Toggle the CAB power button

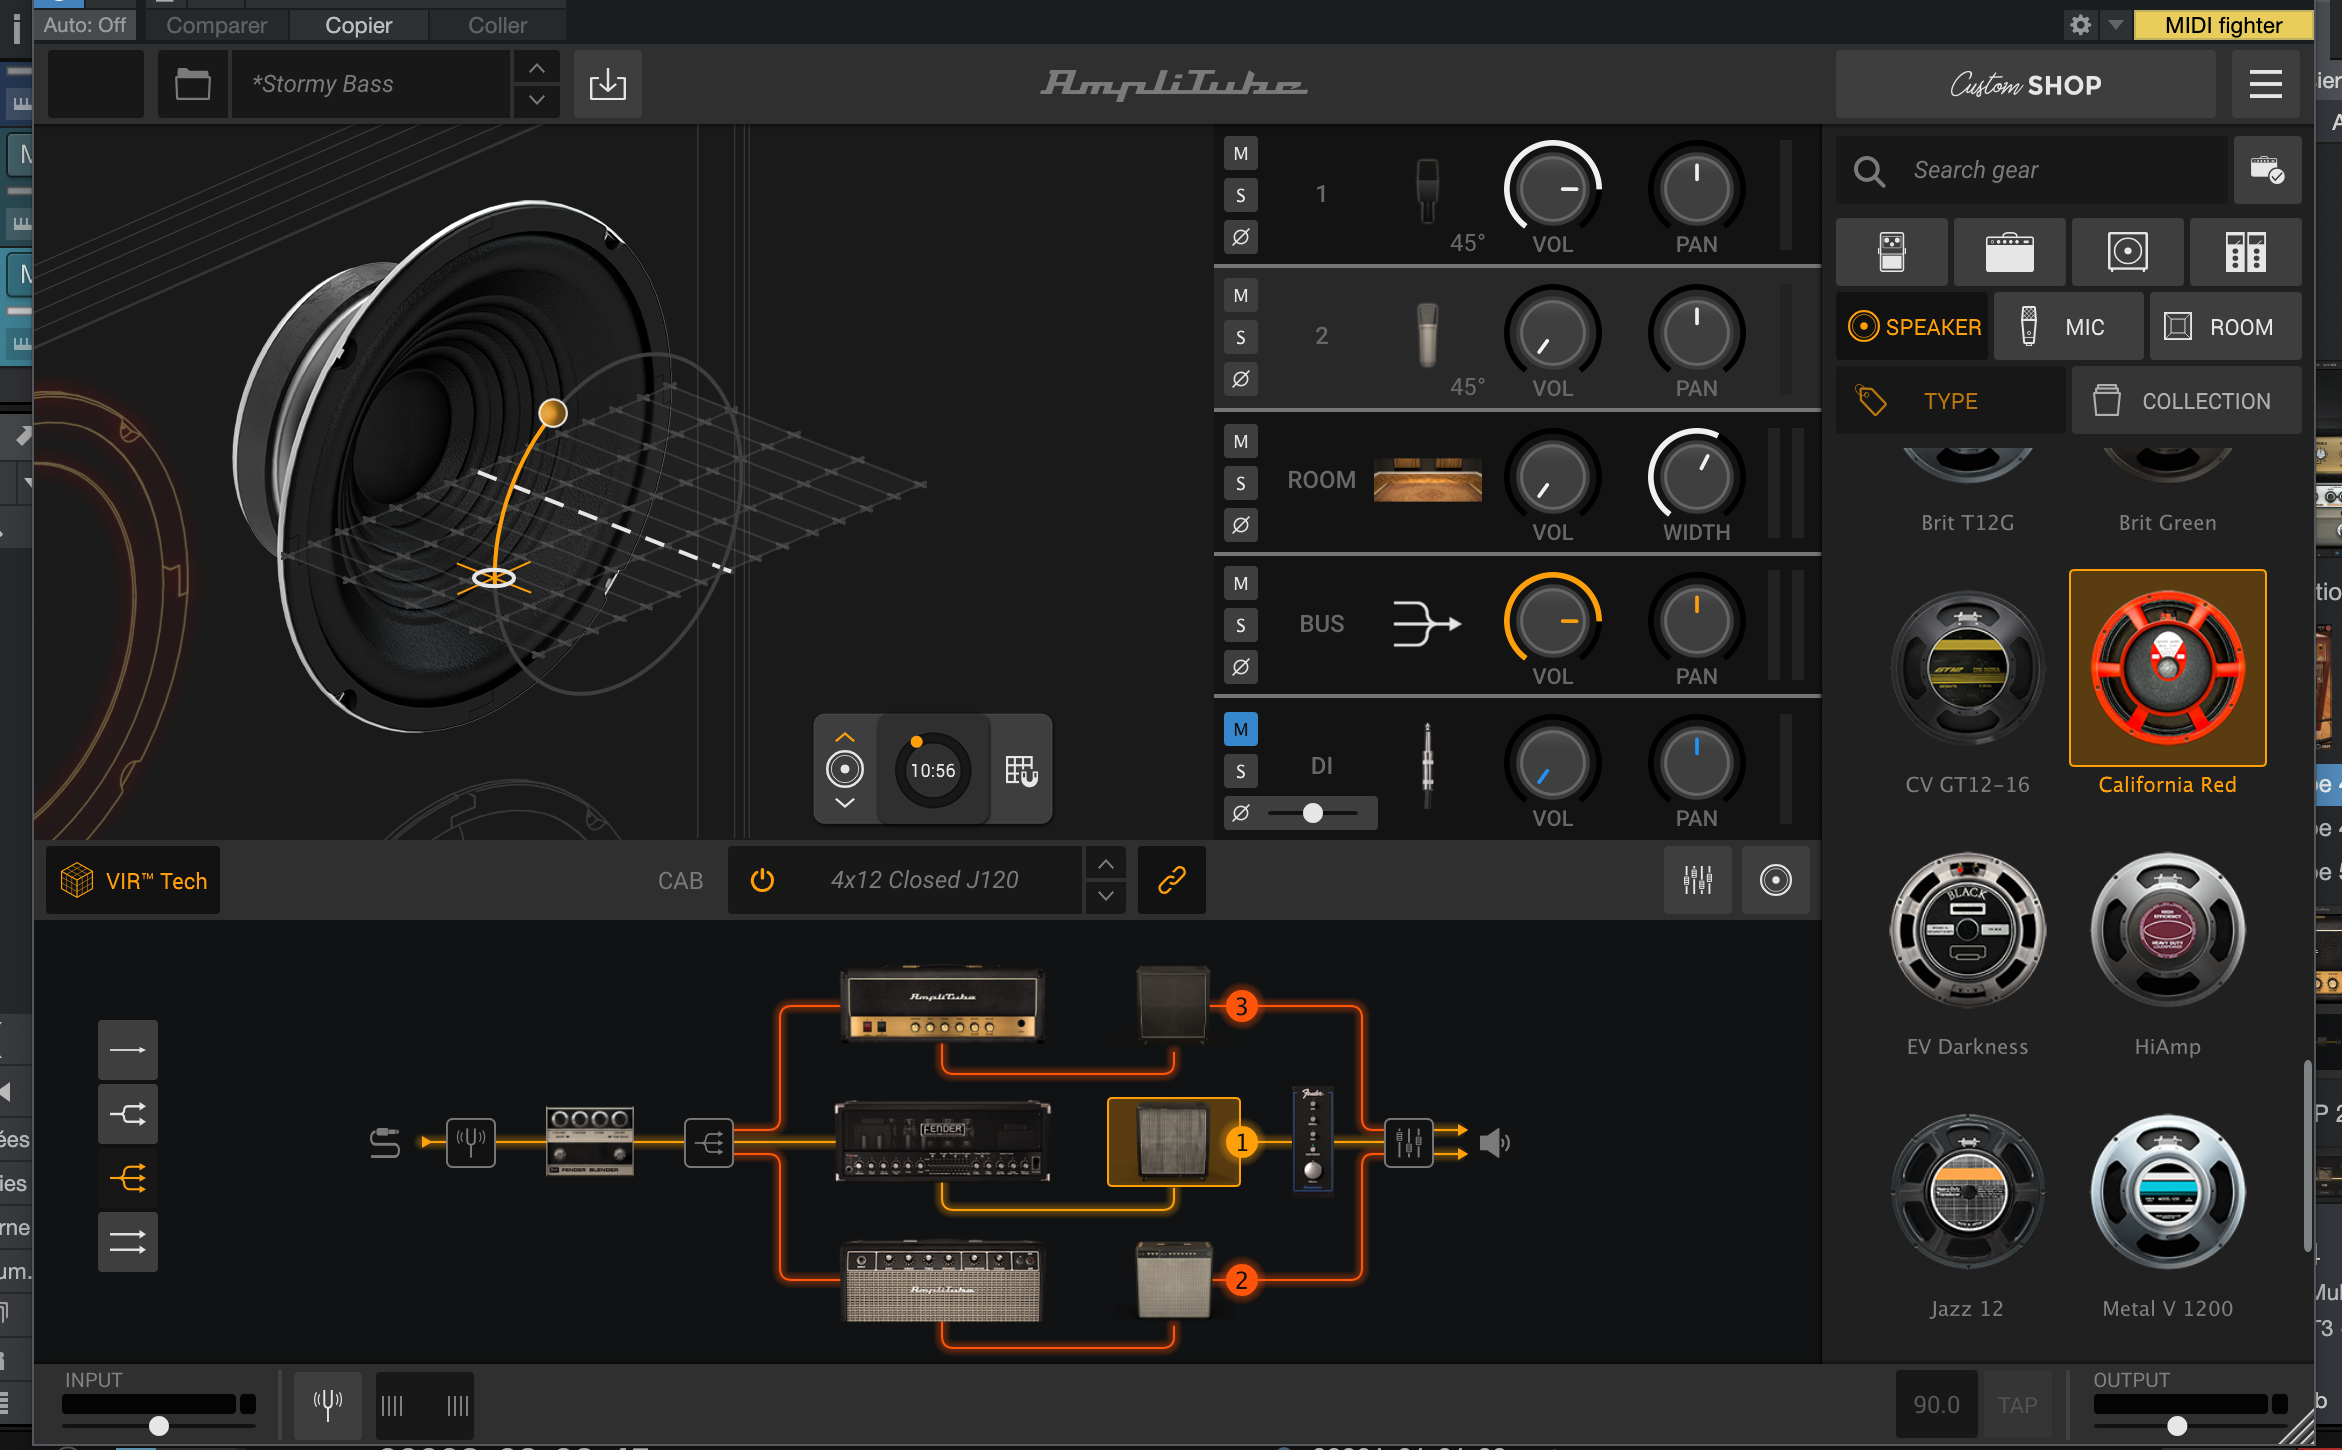762,880
